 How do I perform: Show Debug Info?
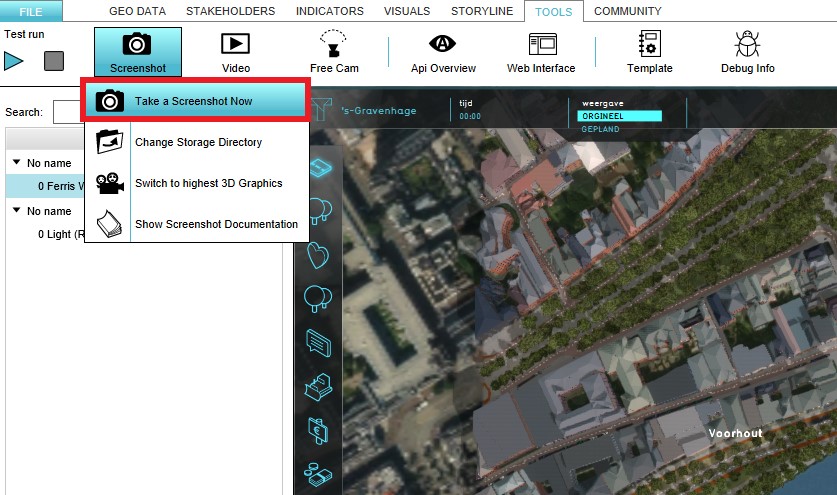tap(747, 52)
